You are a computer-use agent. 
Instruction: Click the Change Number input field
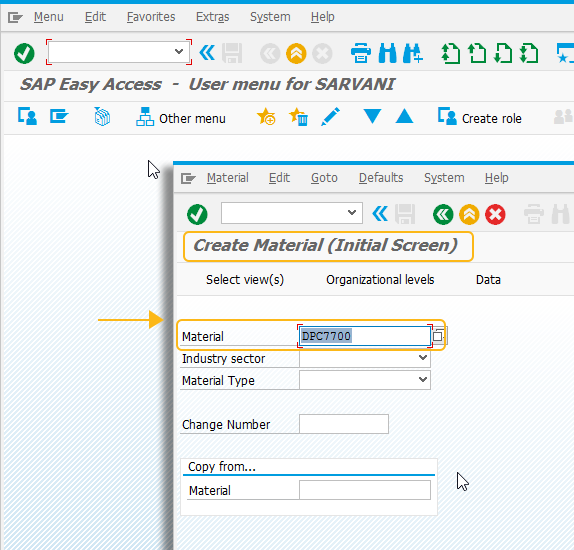[344, 424]
